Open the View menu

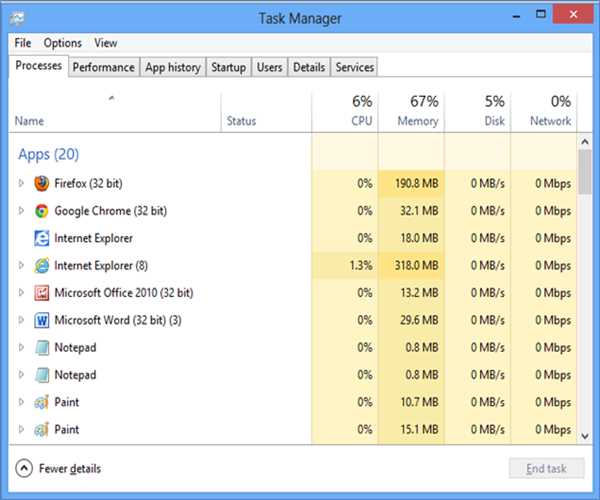[105, 43]
